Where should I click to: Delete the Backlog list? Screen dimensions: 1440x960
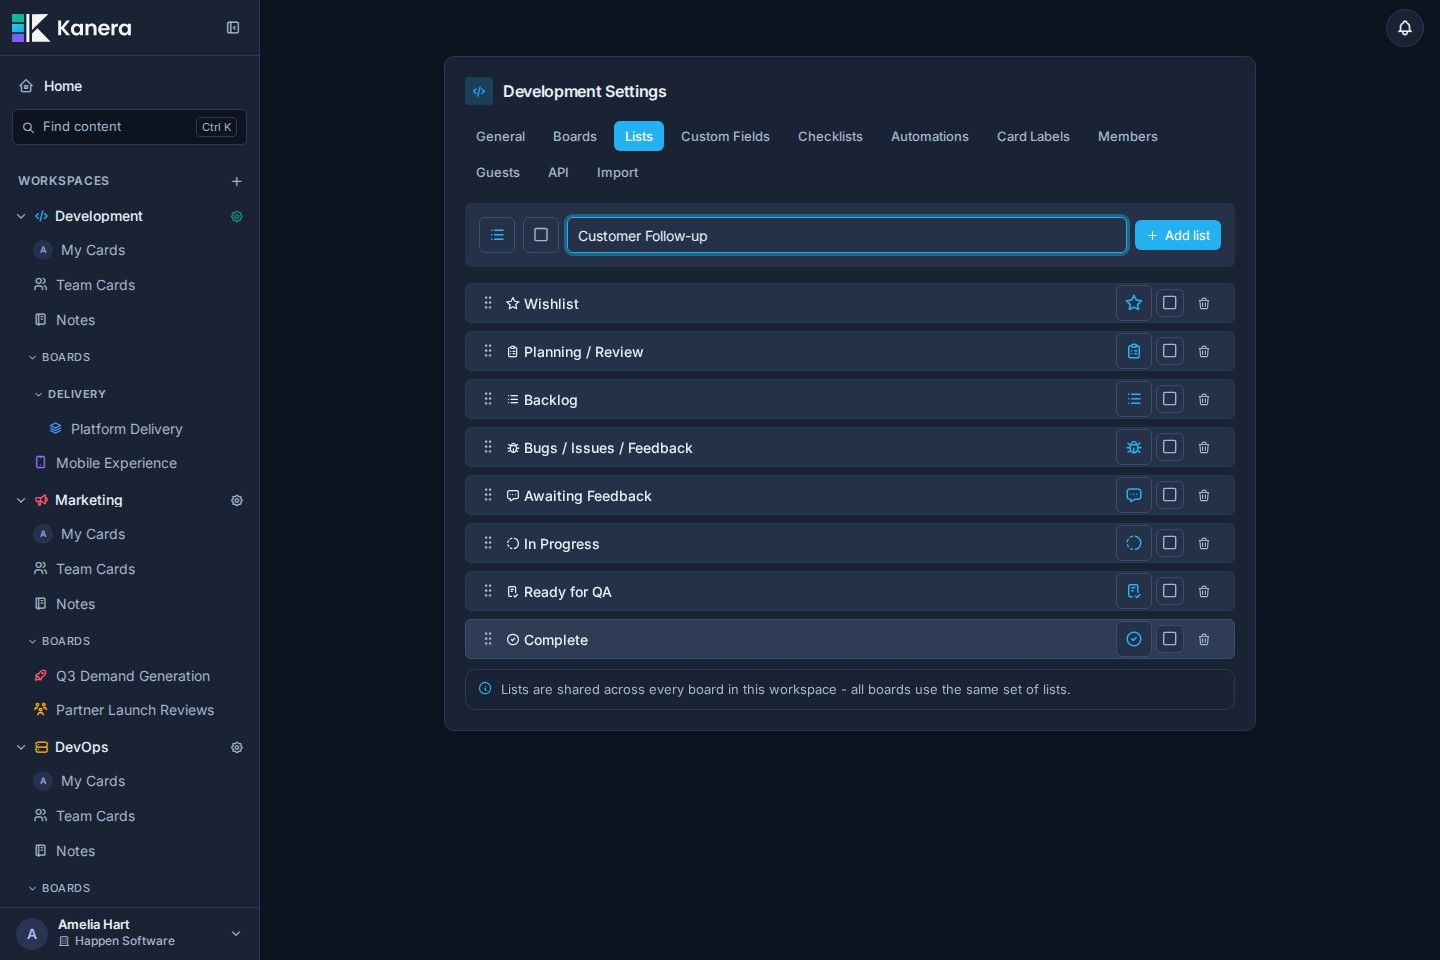[x=1204, y=399]
